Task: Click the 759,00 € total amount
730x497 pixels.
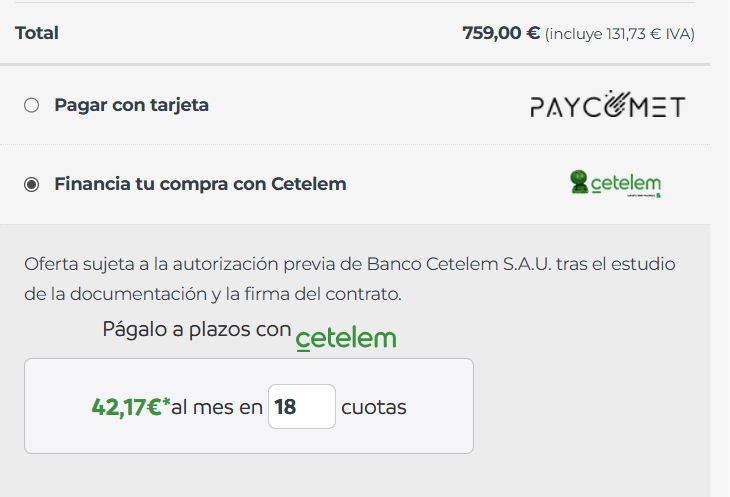Action: click(x=500, y=33)
